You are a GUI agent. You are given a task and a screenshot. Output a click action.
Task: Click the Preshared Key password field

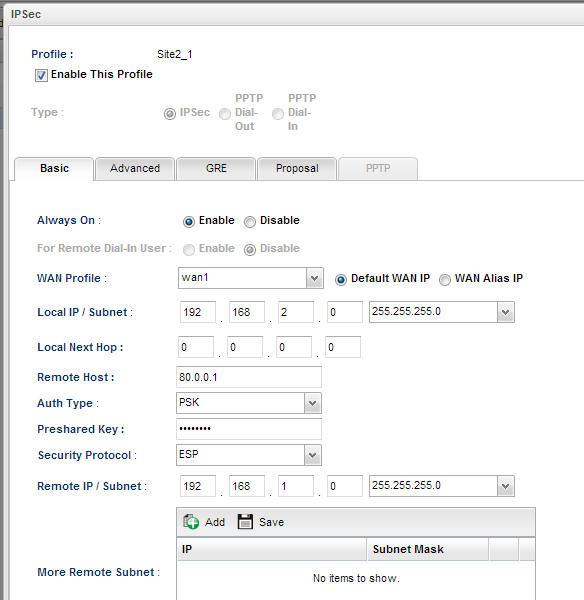249,429
